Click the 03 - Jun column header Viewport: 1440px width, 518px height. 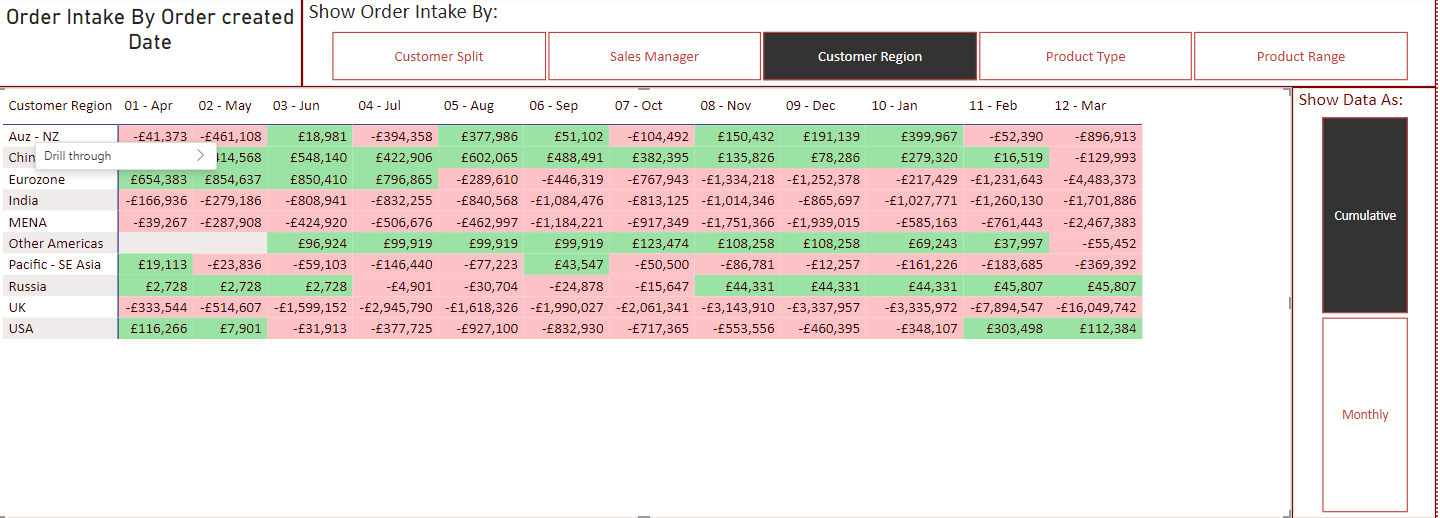click(296, 105)
